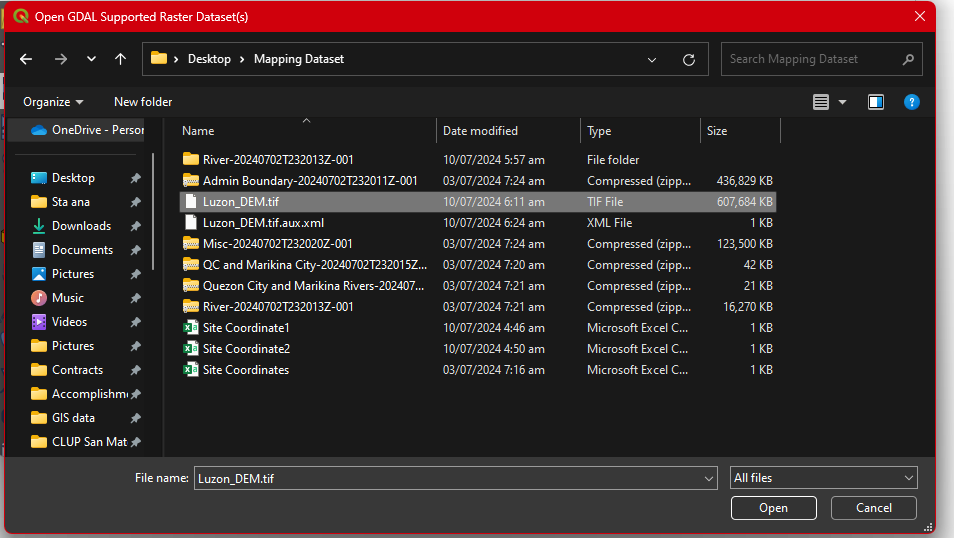This screenshot has height=538, width=954.
Task: Click the Up one level arrow
Action: (120, 59)
